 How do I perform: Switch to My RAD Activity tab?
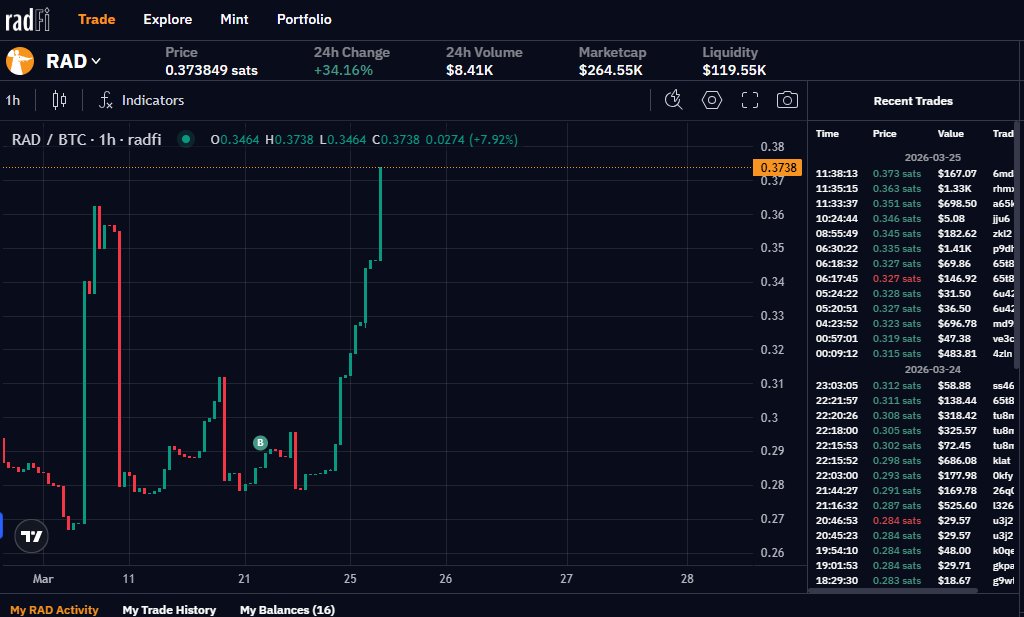[x=54, y=609]
